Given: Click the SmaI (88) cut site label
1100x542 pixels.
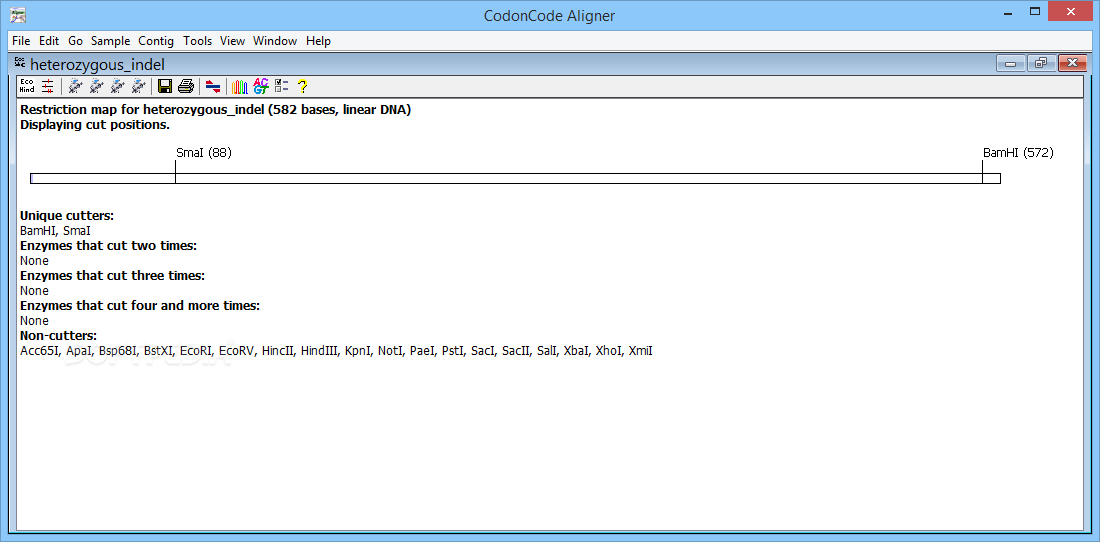Looking at the screenshot, I should coord(203,152).
